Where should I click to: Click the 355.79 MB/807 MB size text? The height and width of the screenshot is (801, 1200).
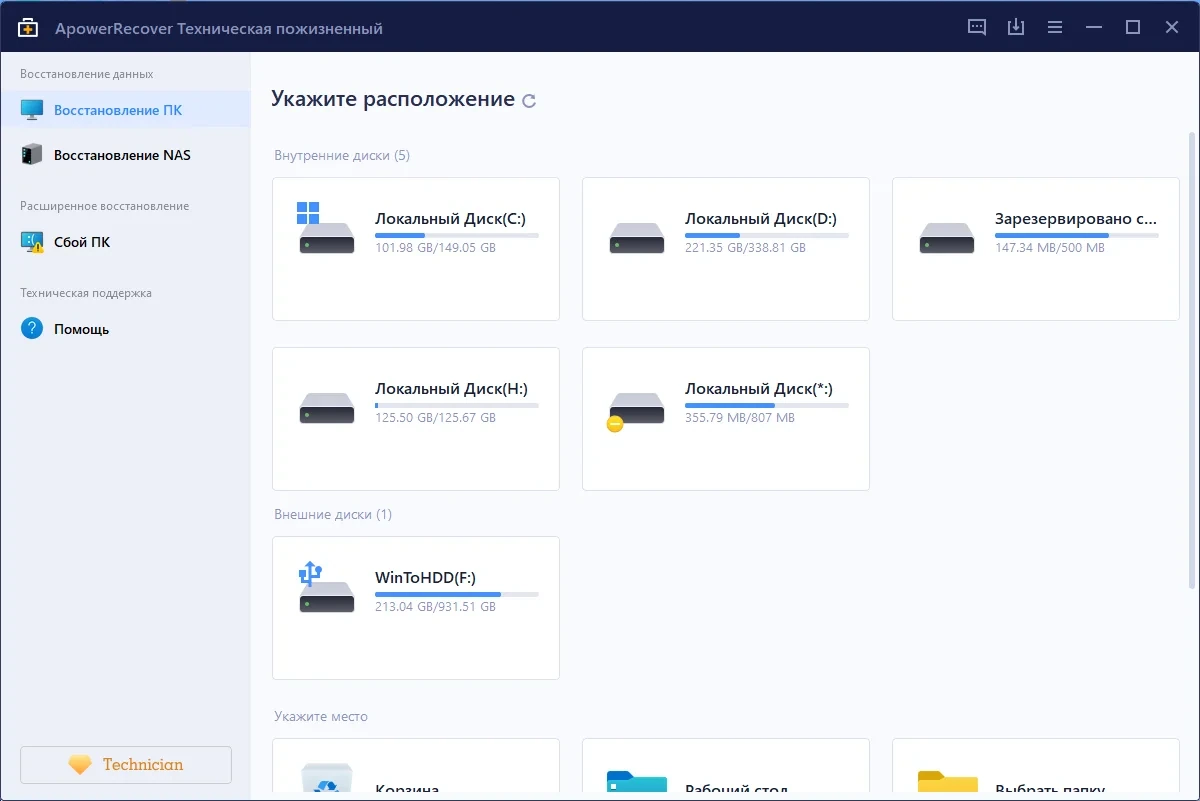coord(740,418)
